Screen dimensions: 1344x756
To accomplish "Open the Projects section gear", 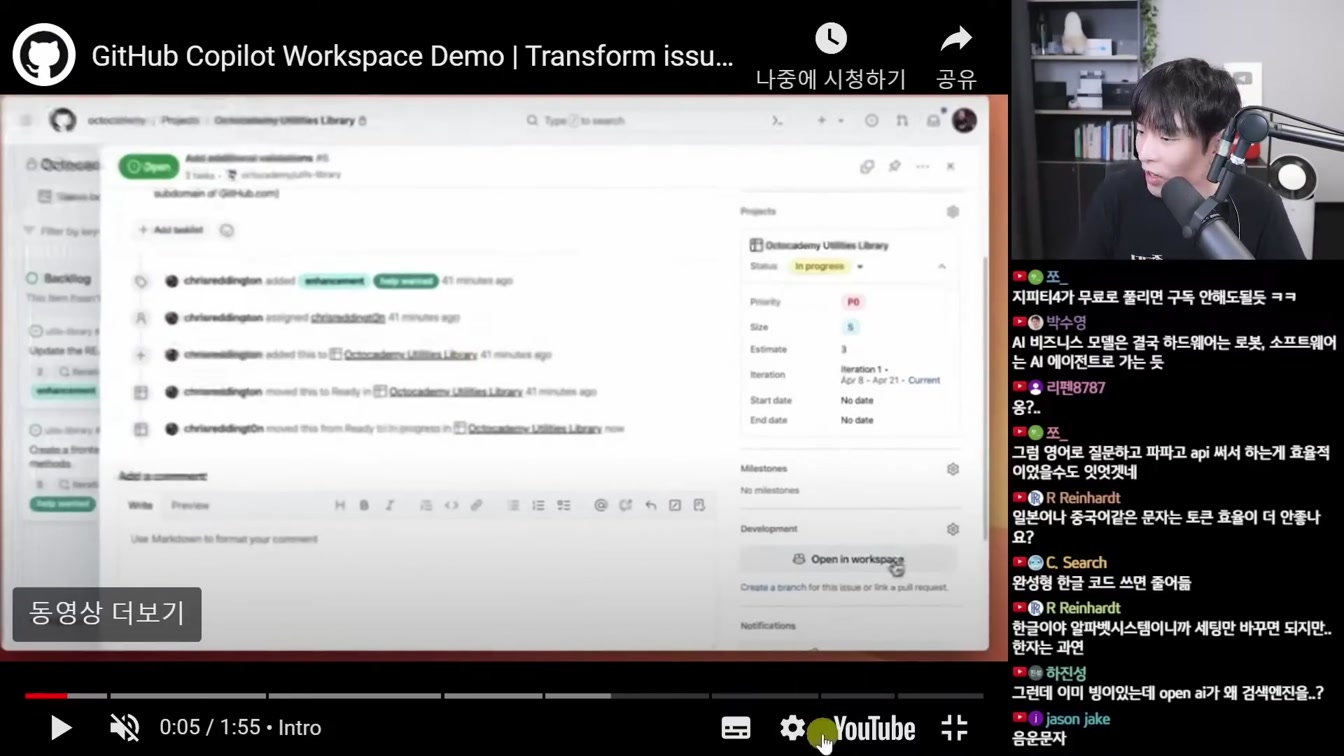I will tap(953, 211).
